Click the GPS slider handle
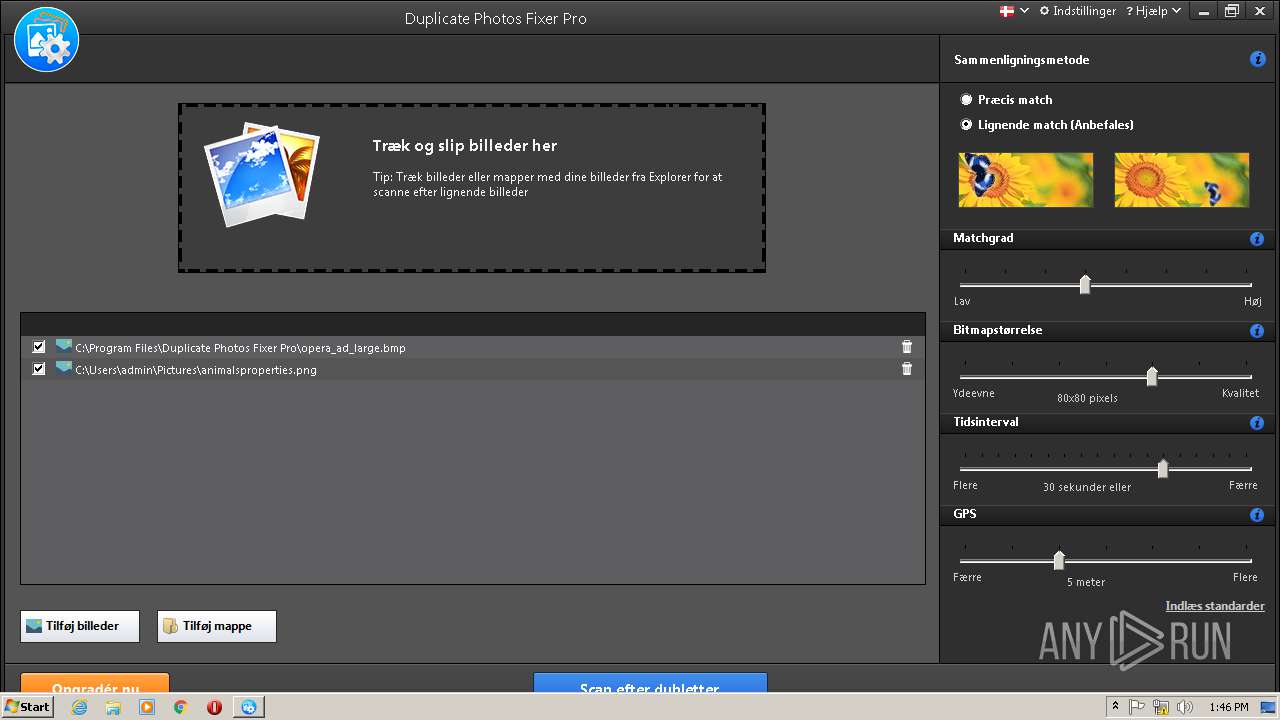 (1059, 560)
